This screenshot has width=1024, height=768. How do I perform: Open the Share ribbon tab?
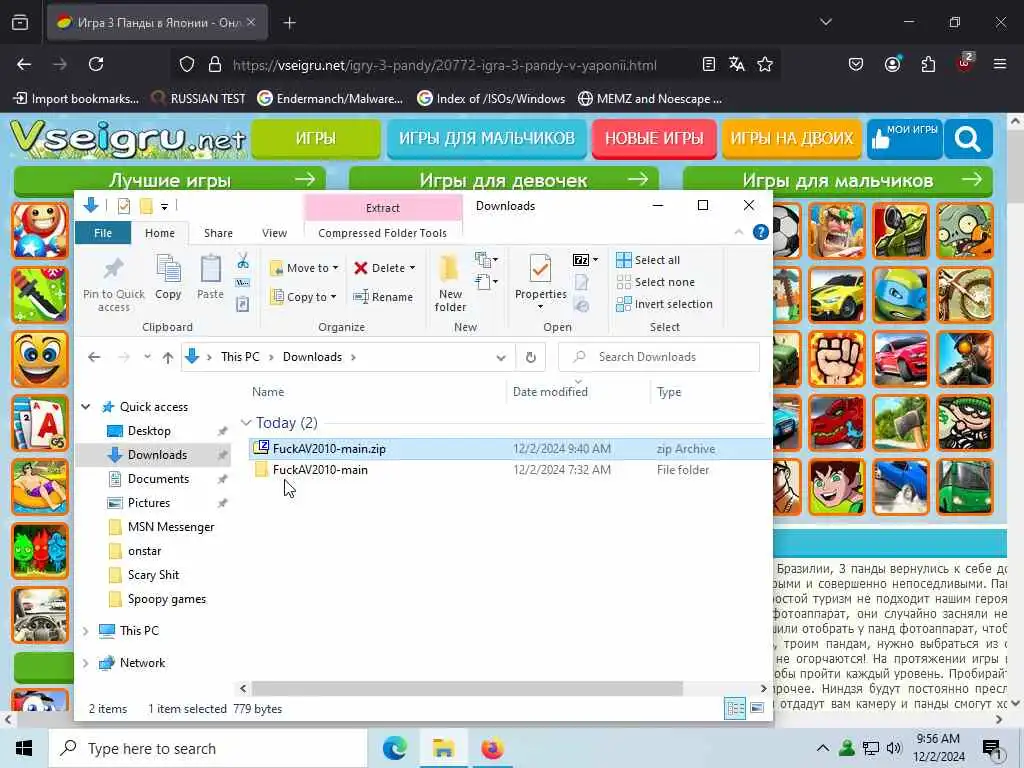(218, 233)
